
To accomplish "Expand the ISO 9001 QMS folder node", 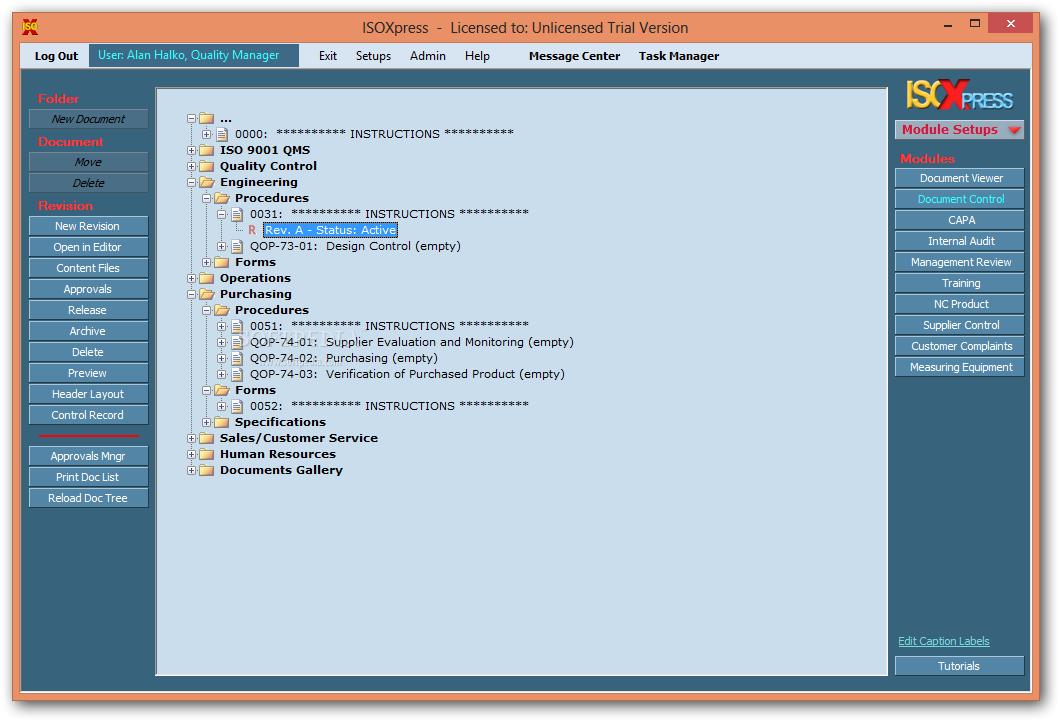I will click(191, 151).
